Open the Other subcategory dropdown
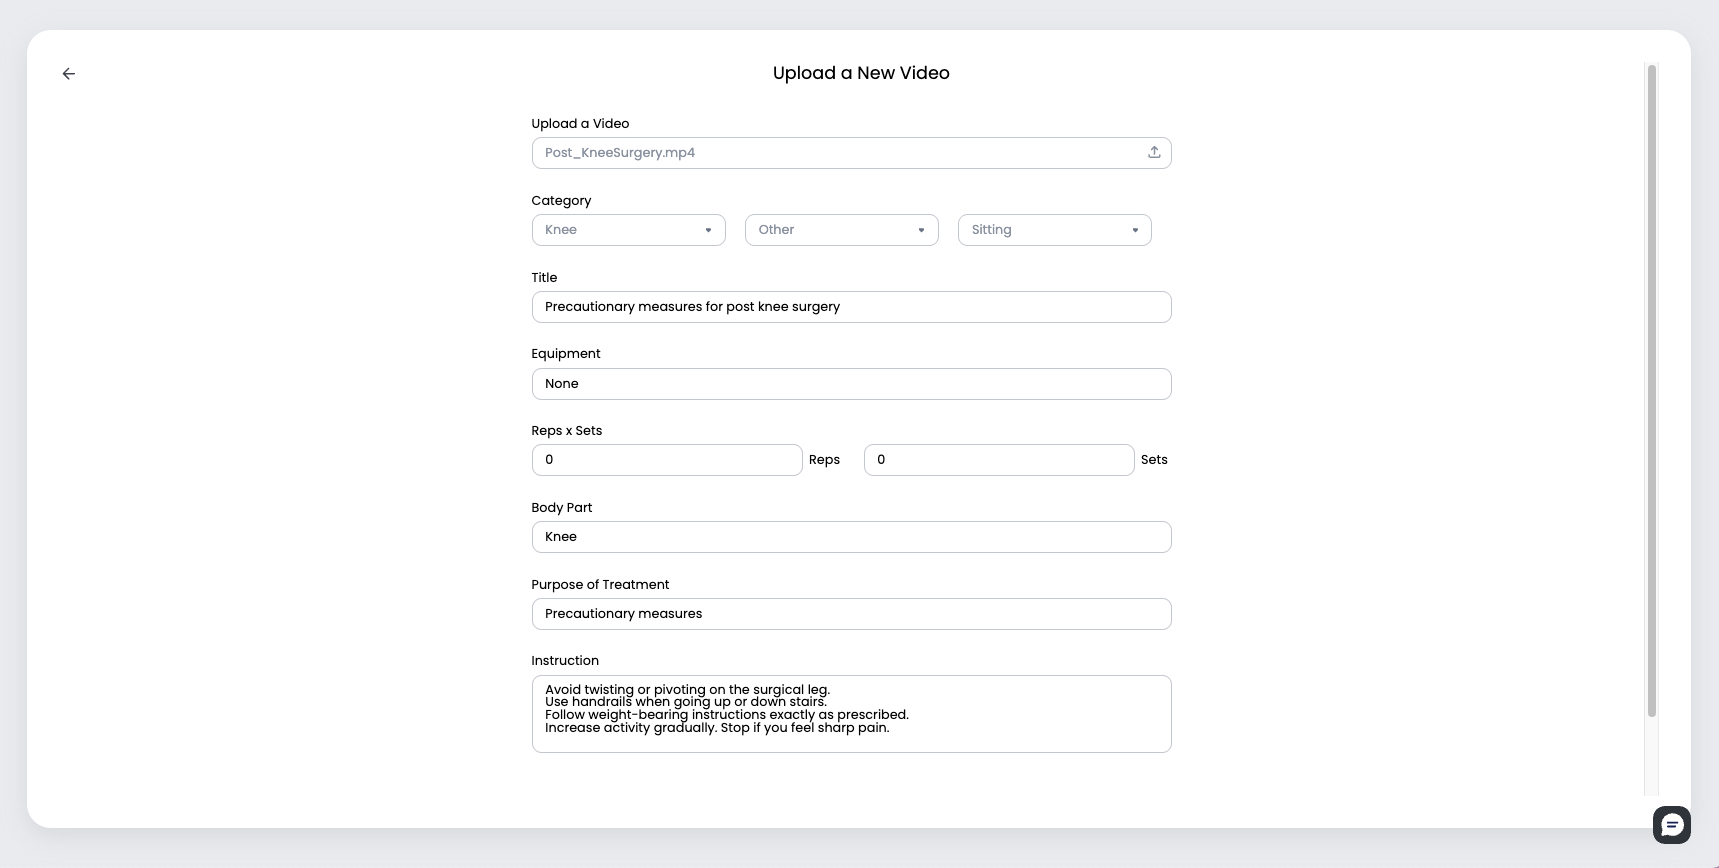Screen dimensions: 1719x868 click(841, 230)
